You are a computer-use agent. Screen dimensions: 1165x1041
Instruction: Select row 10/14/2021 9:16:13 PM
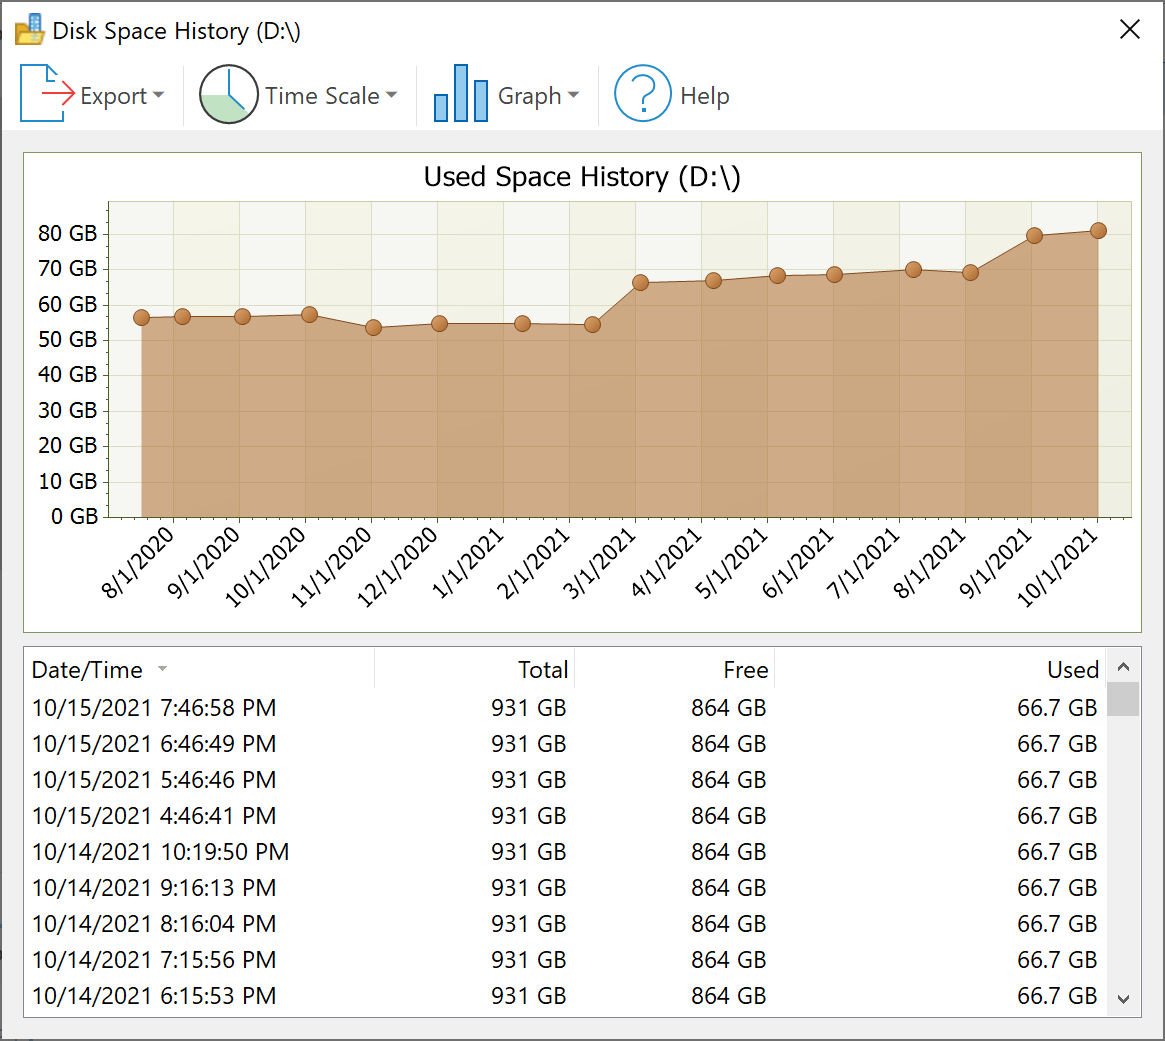click(565, 887)
